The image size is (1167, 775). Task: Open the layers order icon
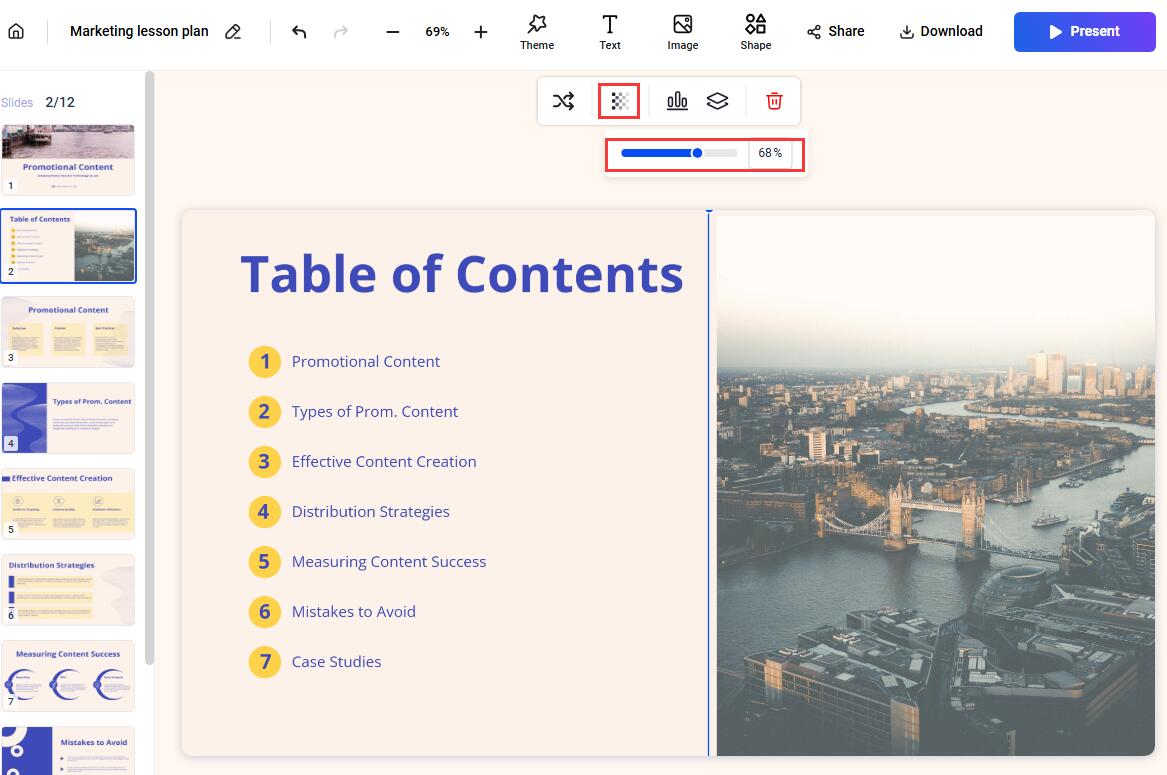(x=717, y=101)
